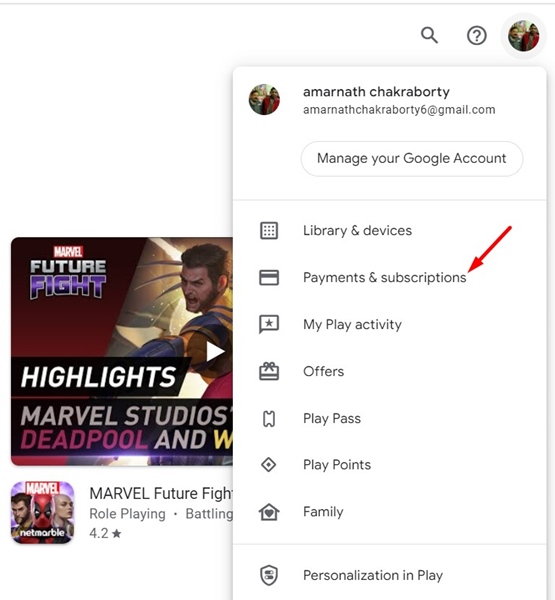Open the help question mark icon
The width and height of the screenshot is (555, 600).
(477, 36)
